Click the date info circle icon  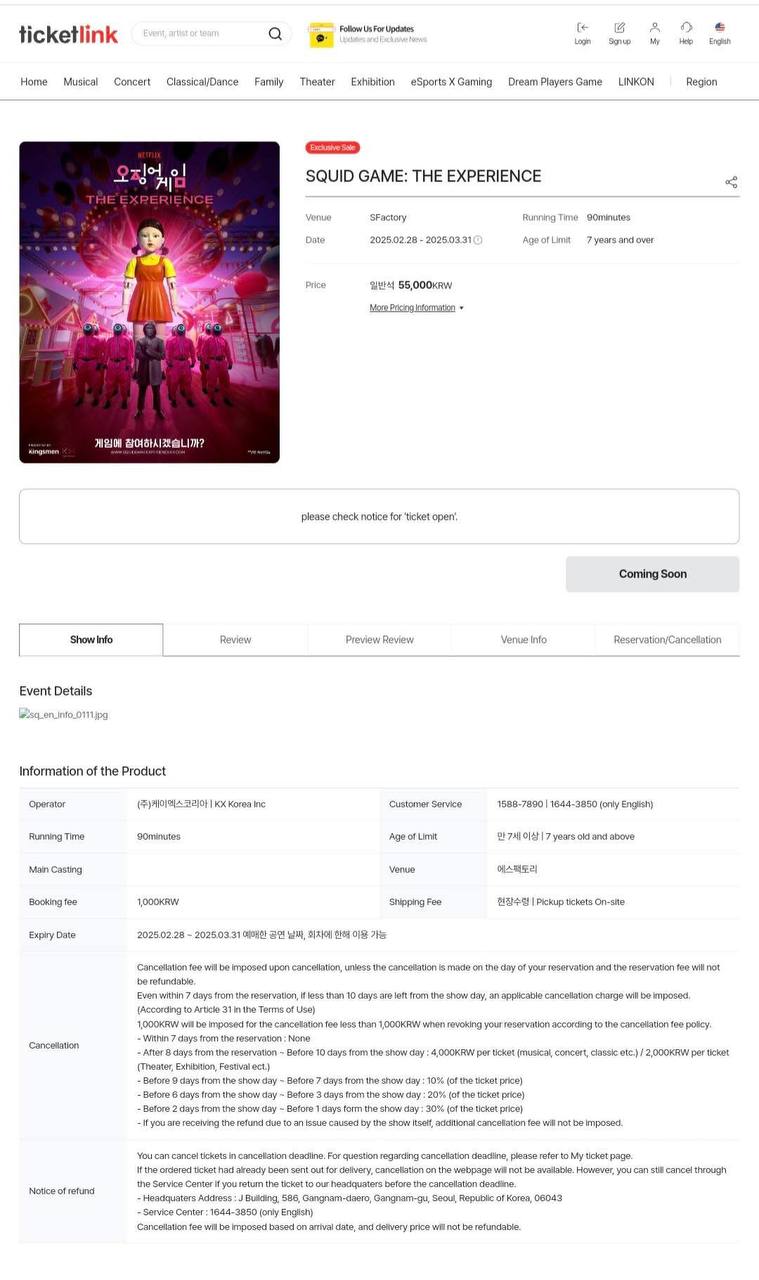pos(478,240)
